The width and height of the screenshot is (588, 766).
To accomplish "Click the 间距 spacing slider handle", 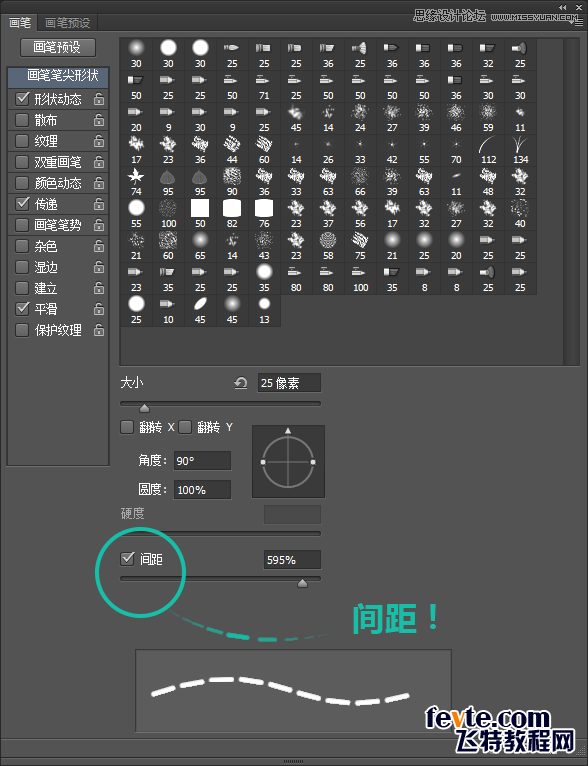I will [x=303, y=582].
